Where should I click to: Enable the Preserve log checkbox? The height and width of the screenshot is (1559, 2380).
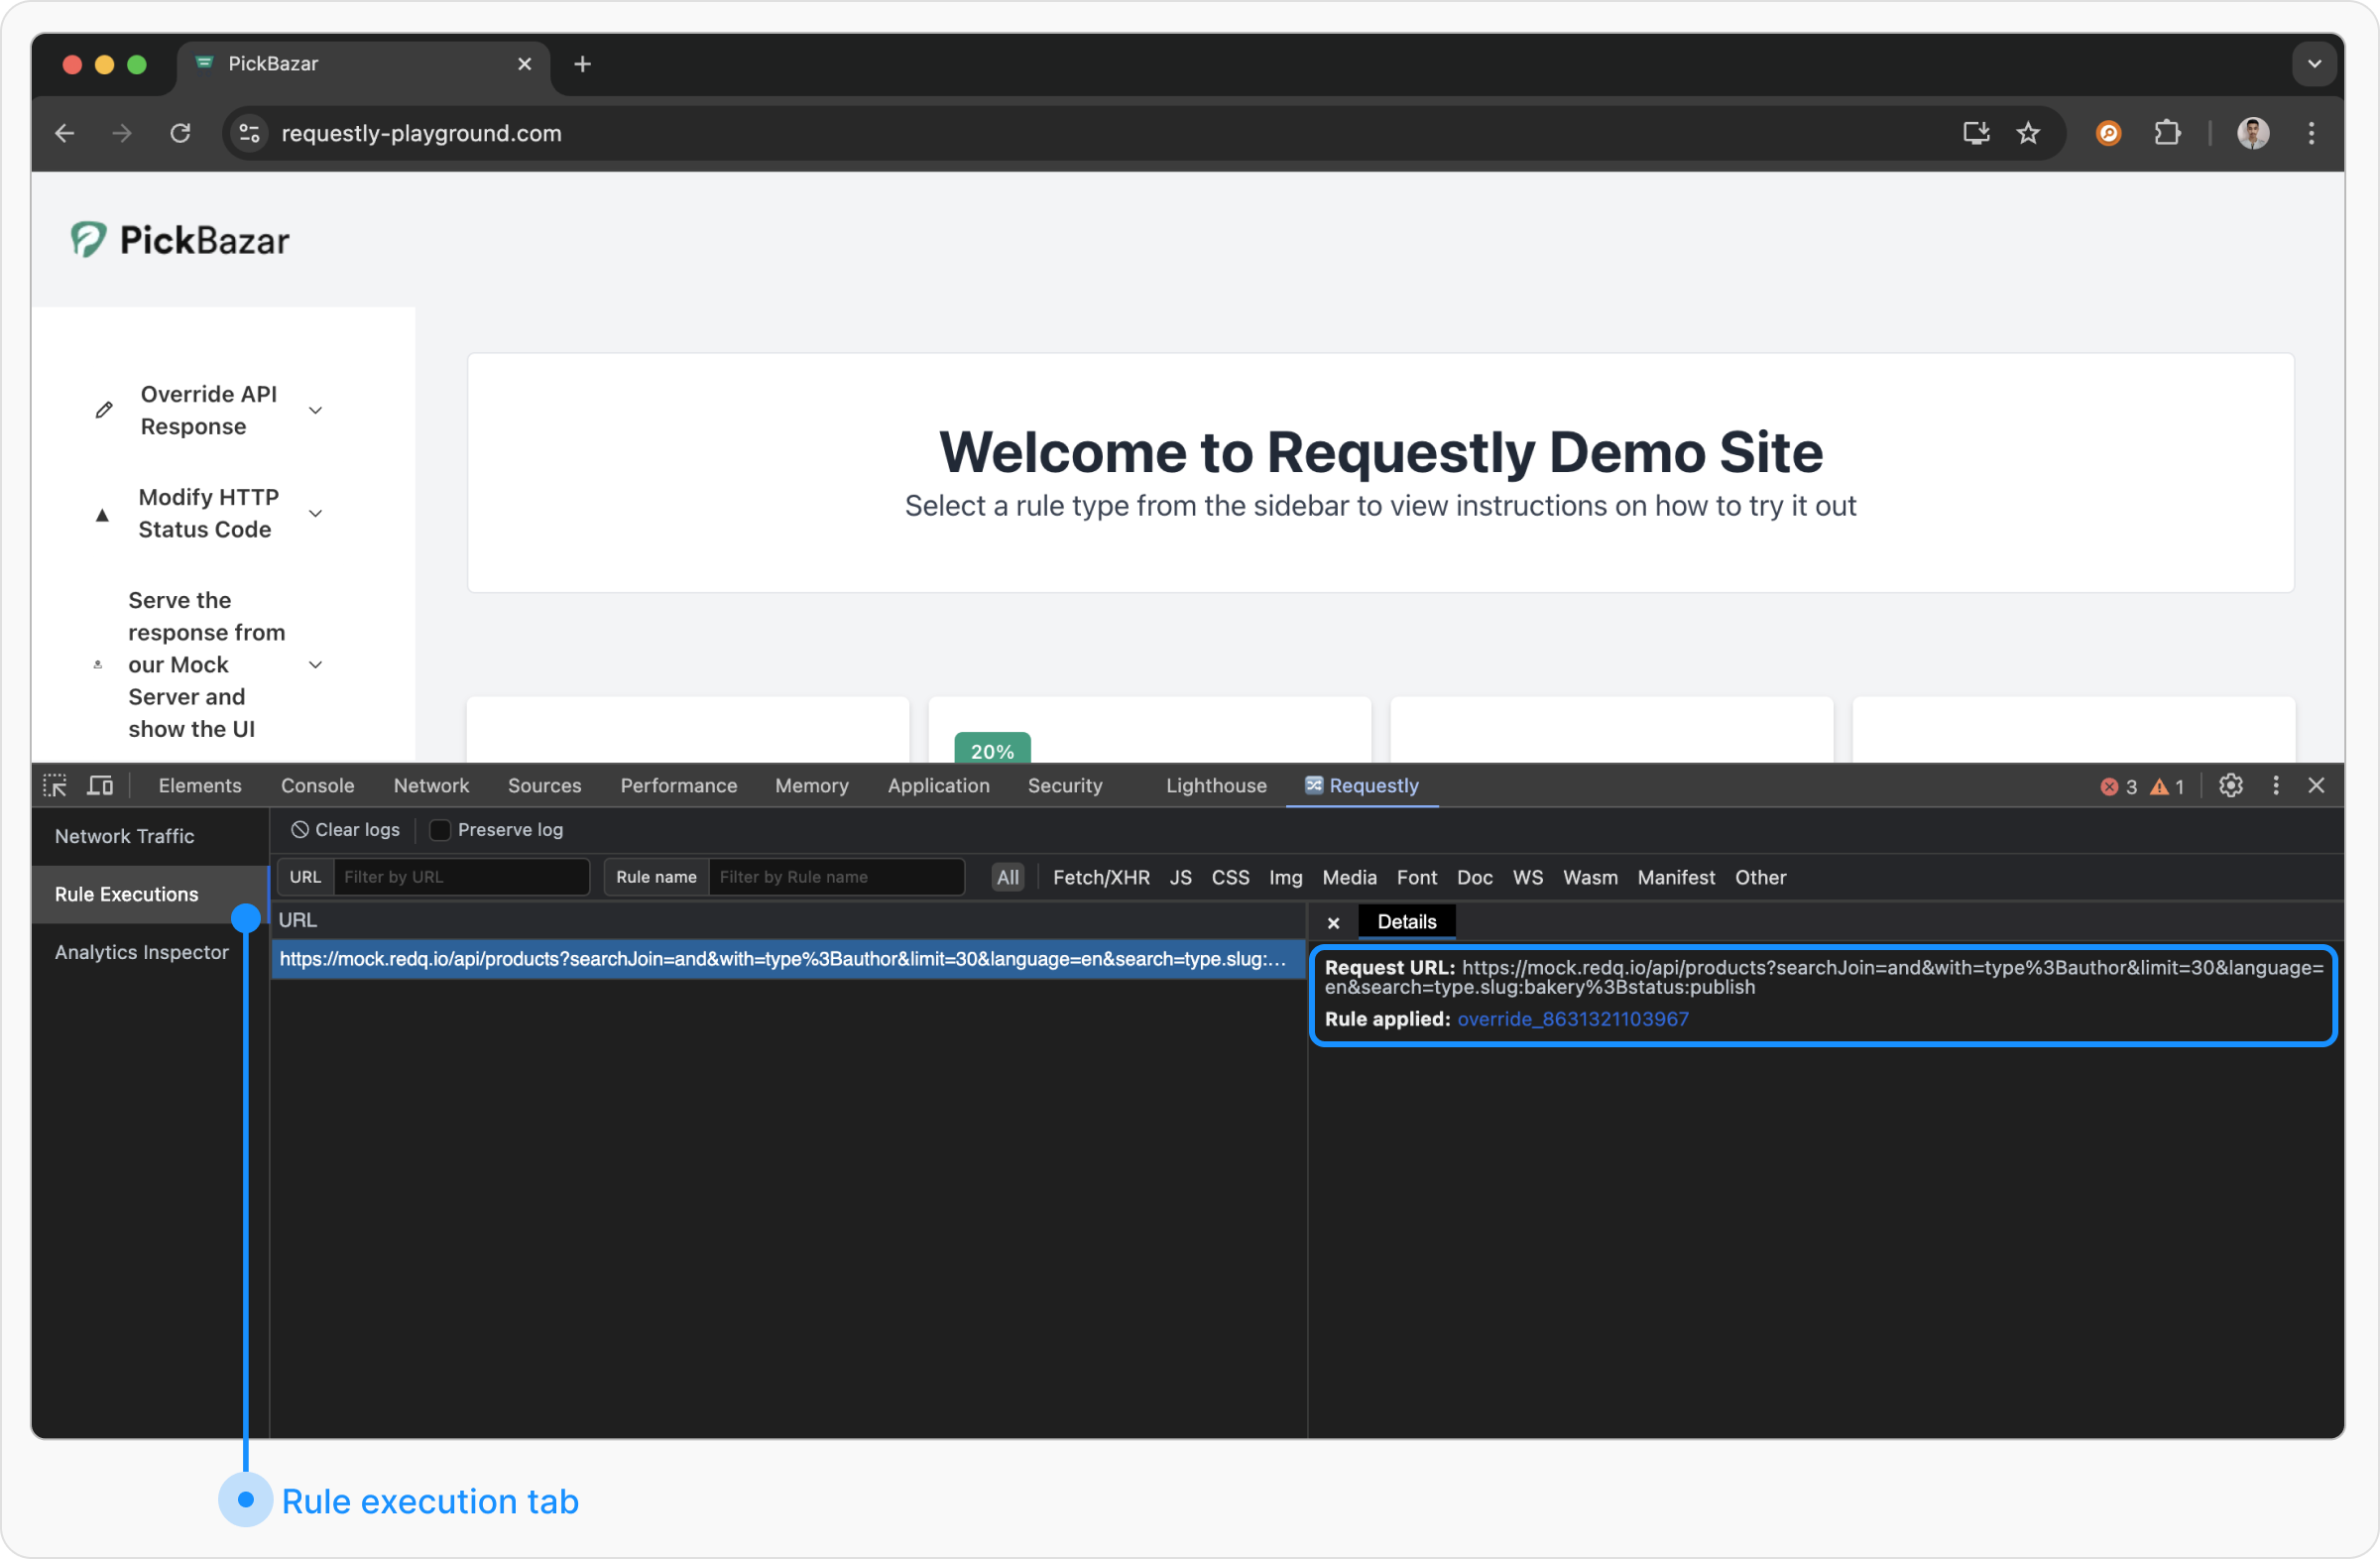coord(440,830)
